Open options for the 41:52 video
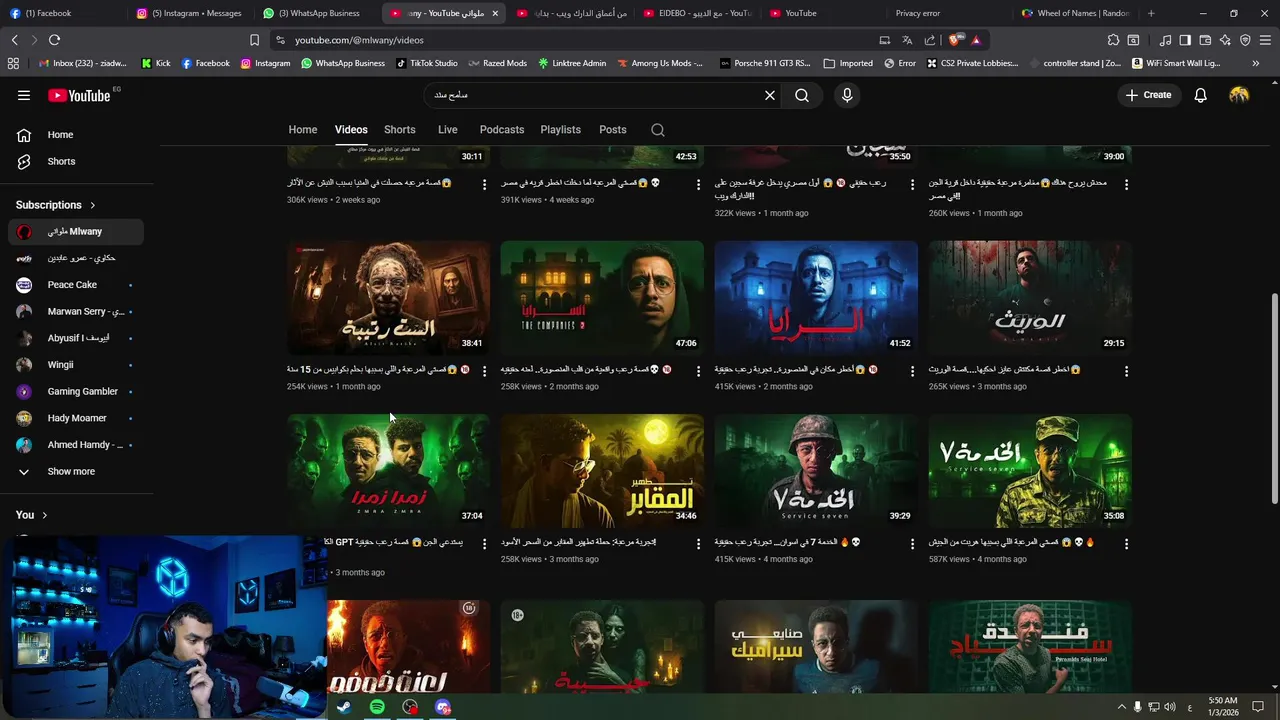 pos(912,371)
